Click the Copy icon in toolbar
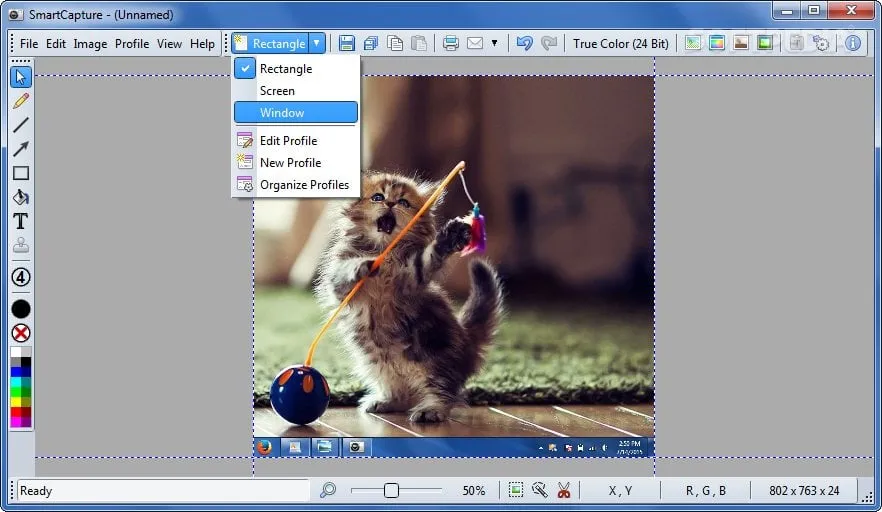Image resolution: width=882 pixels, height=512 pixels. pyautogui.click(x=395, y=43)
